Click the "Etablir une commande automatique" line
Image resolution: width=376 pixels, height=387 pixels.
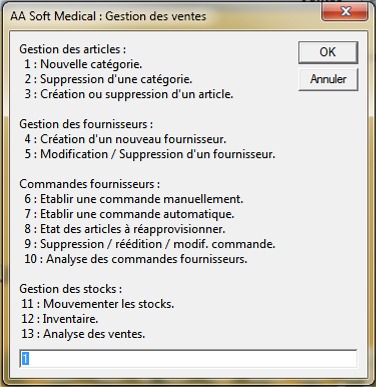click(x=137, y=214)
